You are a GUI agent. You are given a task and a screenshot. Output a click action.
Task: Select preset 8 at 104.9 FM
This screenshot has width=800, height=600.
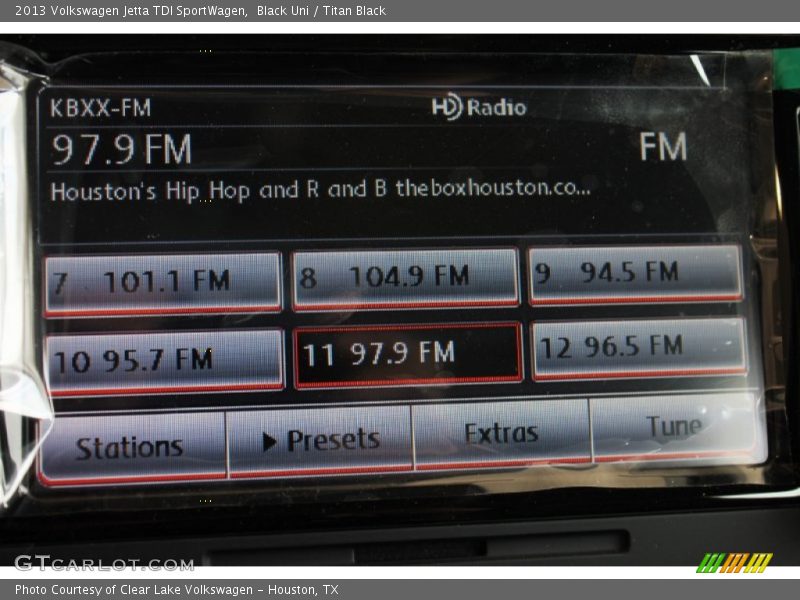pyautogui.click(x=405, y=277)
